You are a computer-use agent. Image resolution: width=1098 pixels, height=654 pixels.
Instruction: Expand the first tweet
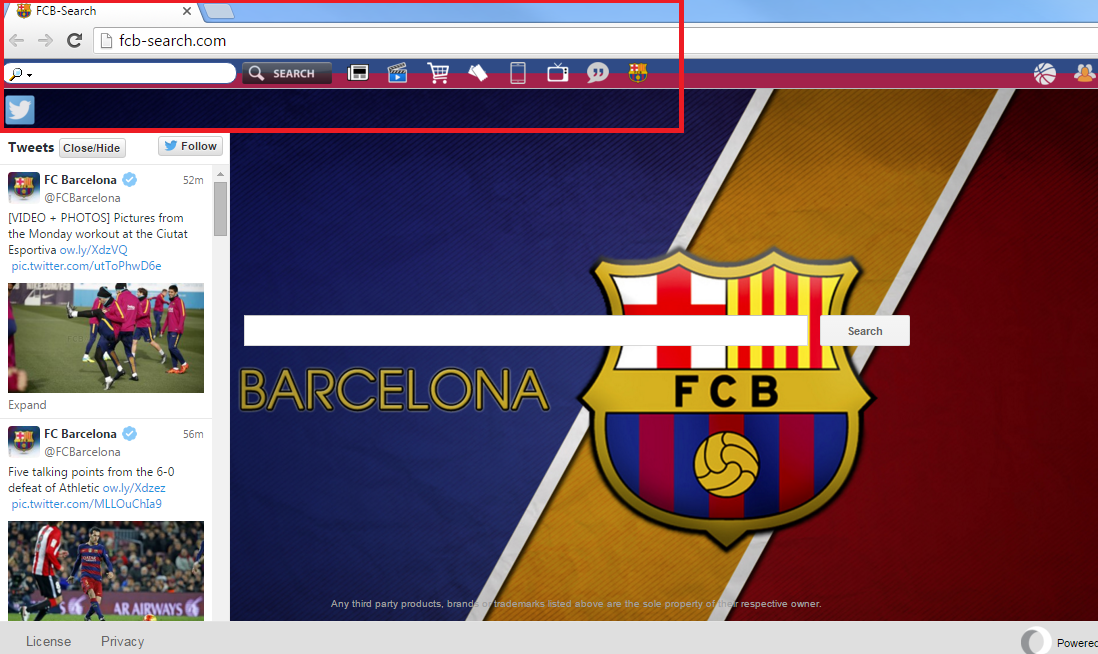click(x=27, y=405)
